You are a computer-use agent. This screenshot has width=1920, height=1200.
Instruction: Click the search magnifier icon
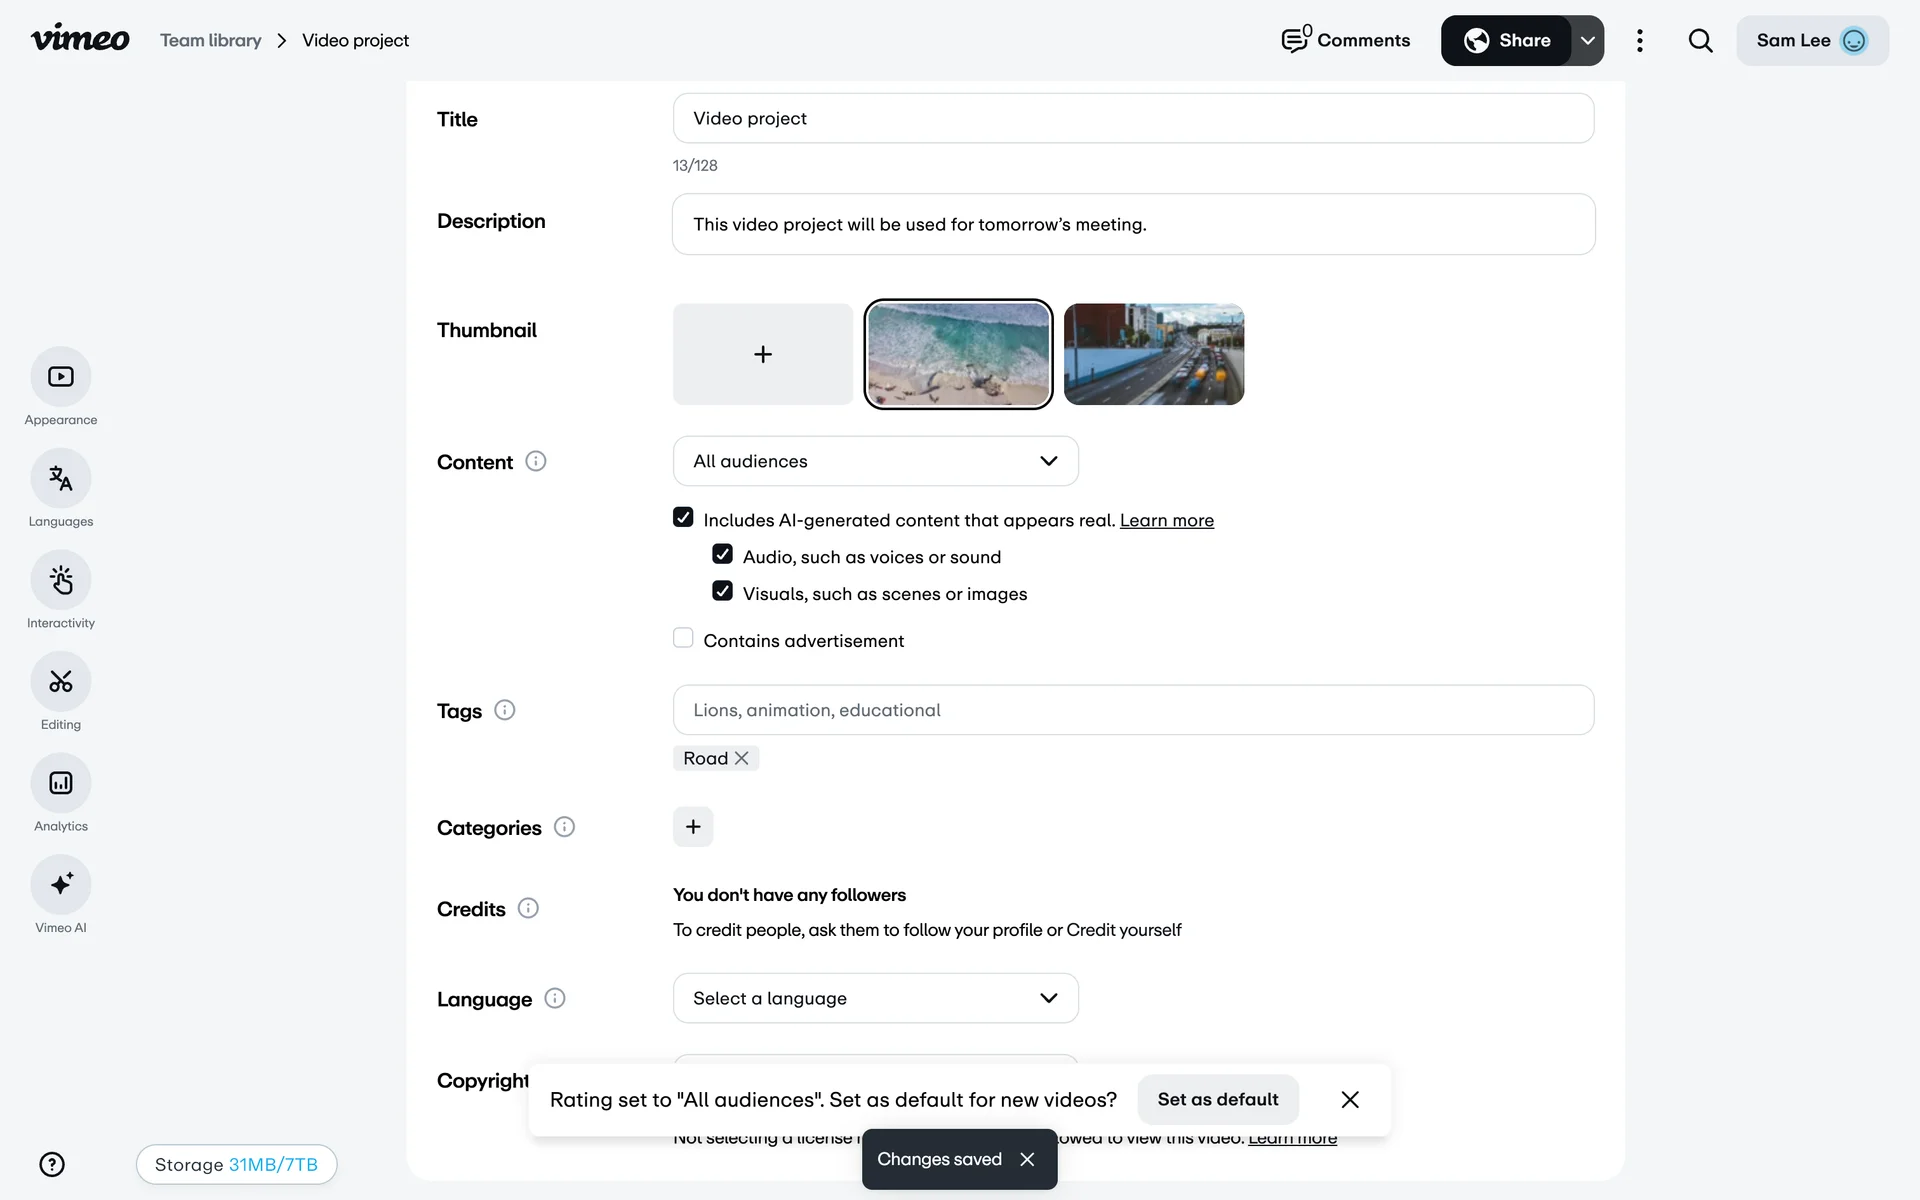coord(1700,41)
